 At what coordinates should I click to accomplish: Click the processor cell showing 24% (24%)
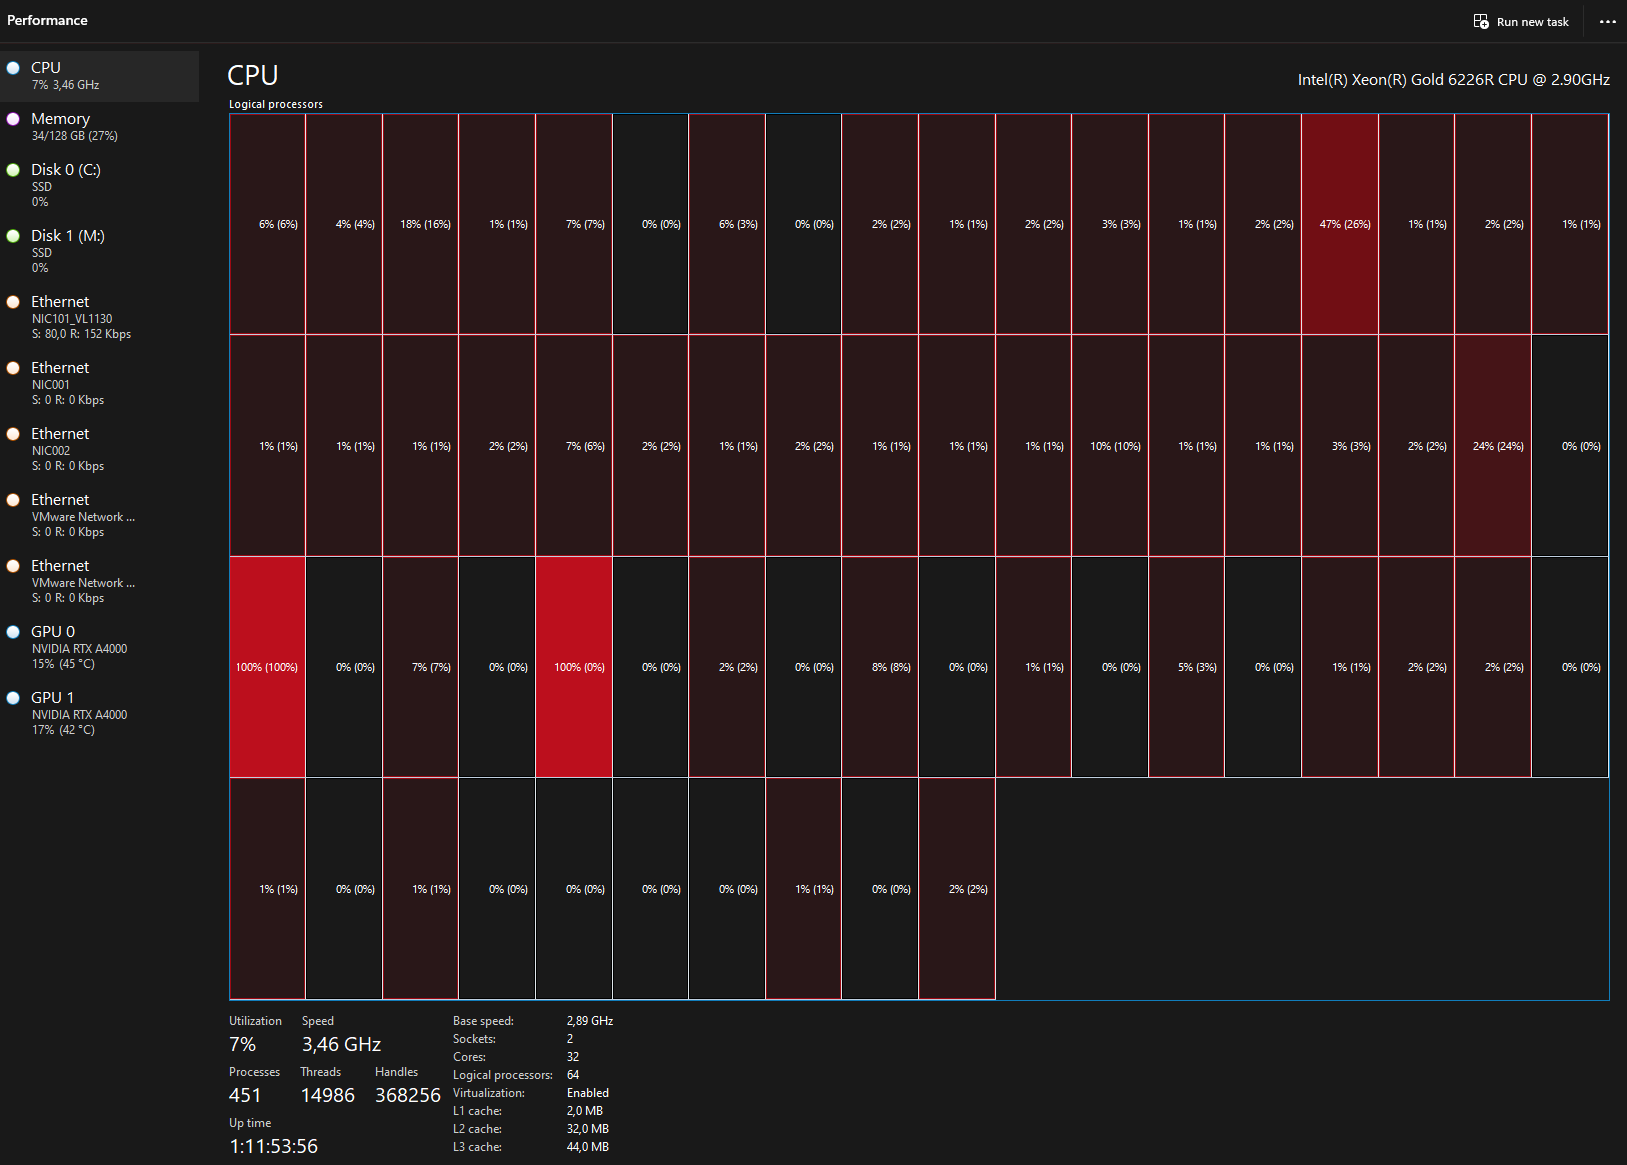[x=1493, y=446]
